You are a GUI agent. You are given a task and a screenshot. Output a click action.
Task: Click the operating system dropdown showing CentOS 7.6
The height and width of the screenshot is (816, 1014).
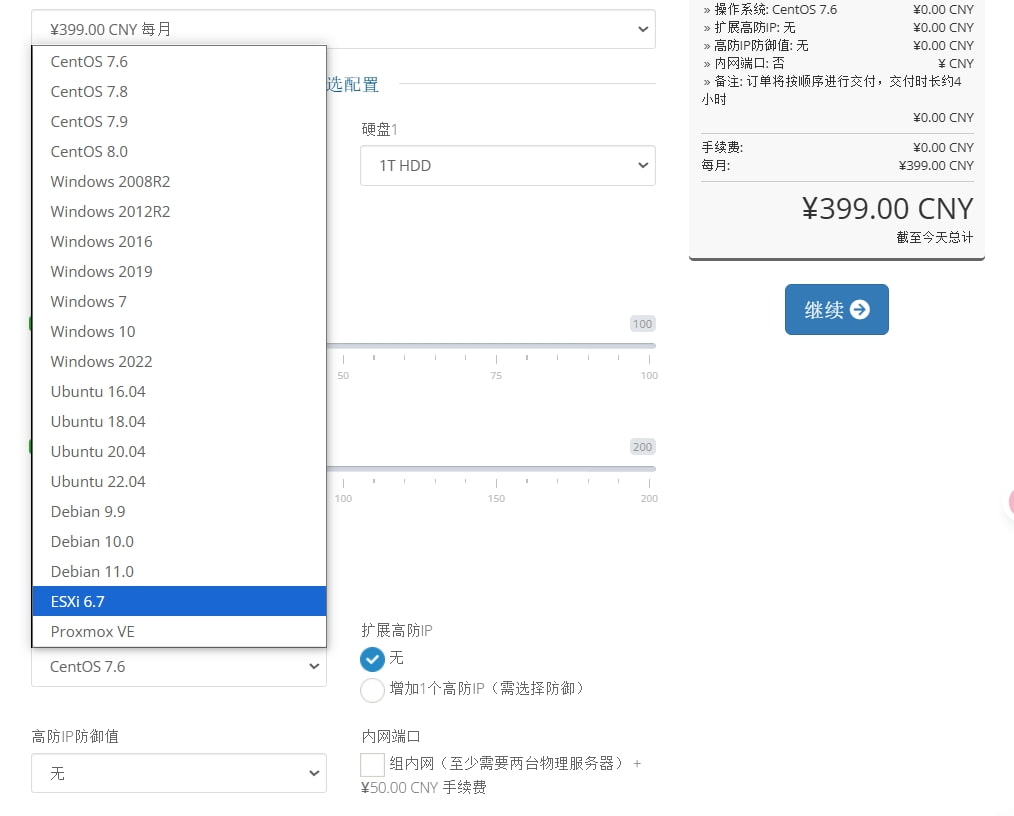(x=179, y=667)
